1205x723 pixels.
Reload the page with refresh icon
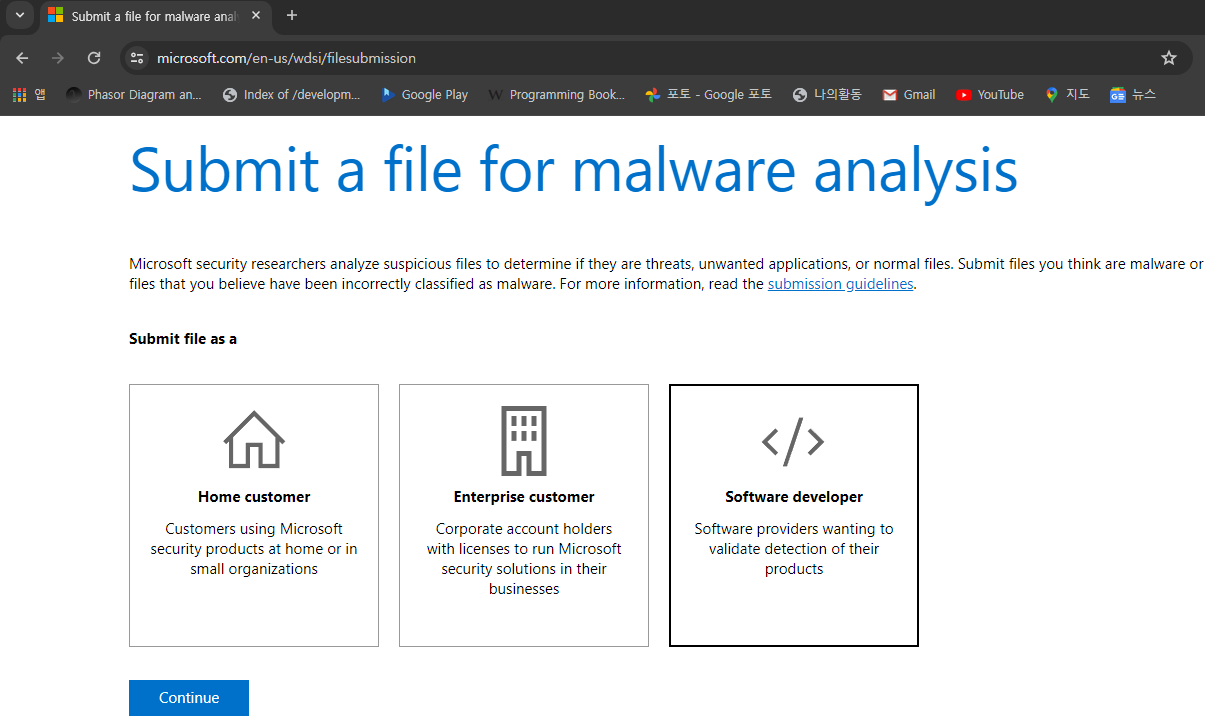coord(94,58)
